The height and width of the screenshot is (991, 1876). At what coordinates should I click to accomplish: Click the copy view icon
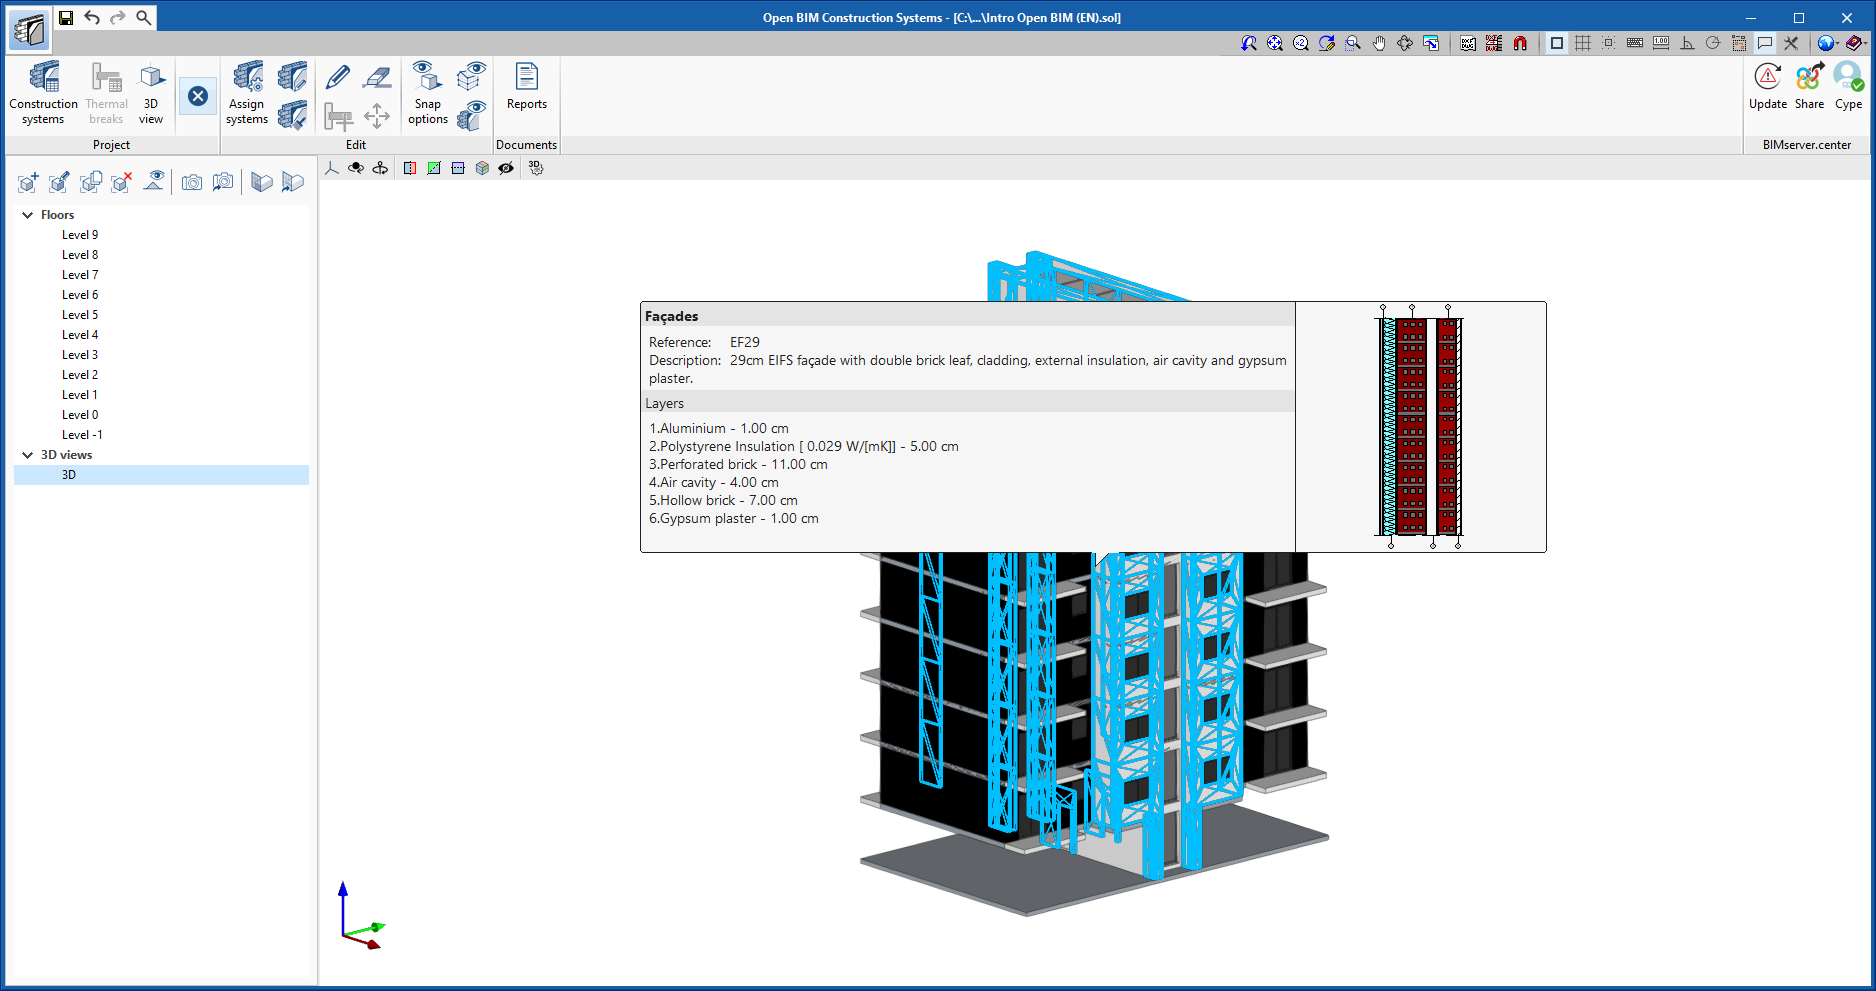tap(91, 182)
